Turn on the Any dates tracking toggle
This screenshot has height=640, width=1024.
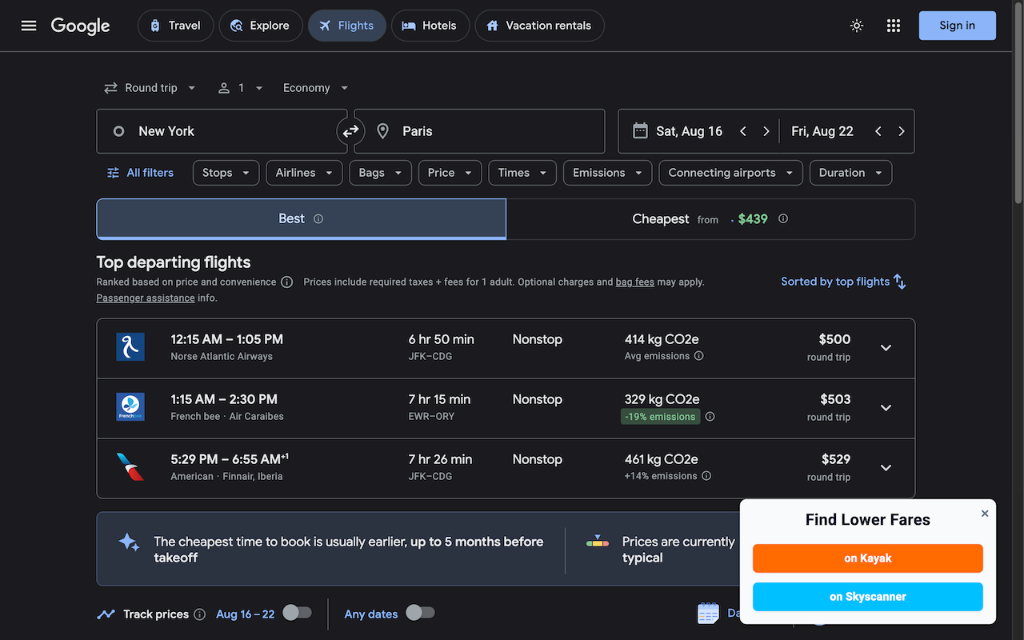coord(419,613)
